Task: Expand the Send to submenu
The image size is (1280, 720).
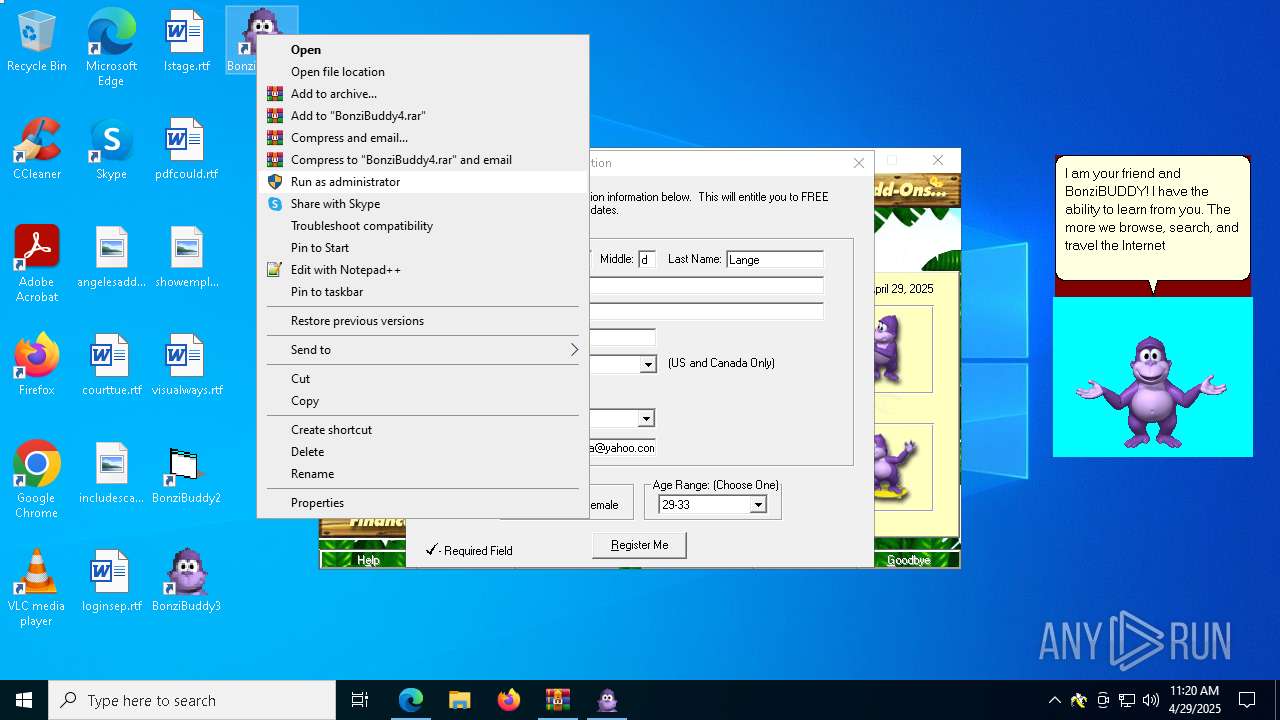Action: coord(422,350)
